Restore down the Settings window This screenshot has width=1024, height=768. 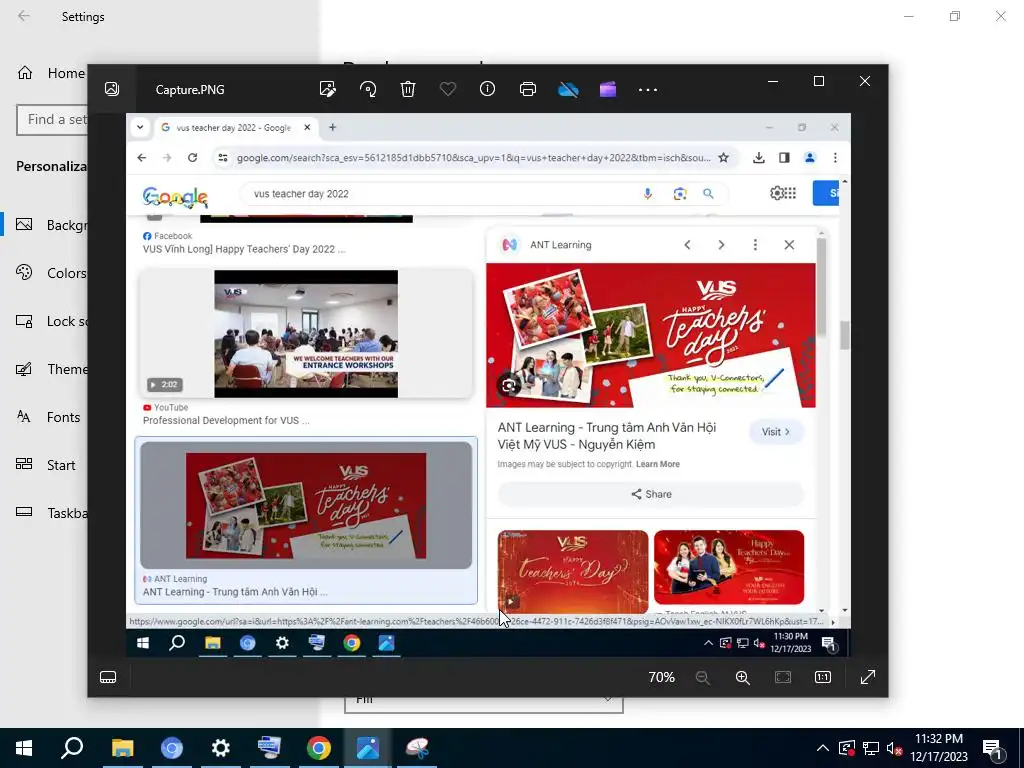[955, 16]
